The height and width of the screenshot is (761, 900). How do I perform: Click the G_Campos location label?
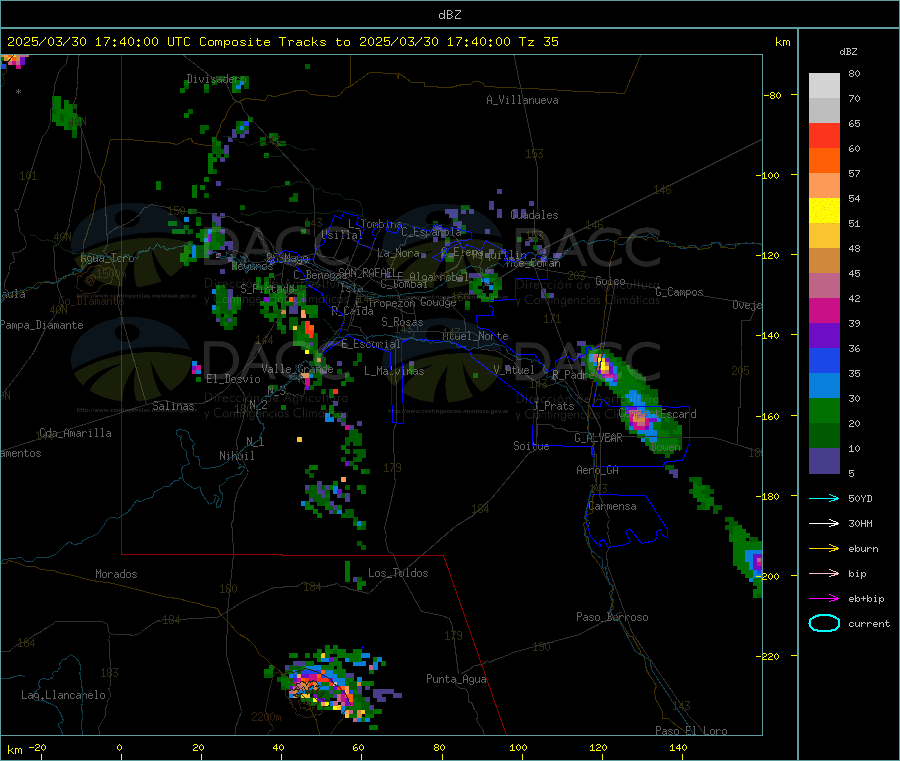679,292
